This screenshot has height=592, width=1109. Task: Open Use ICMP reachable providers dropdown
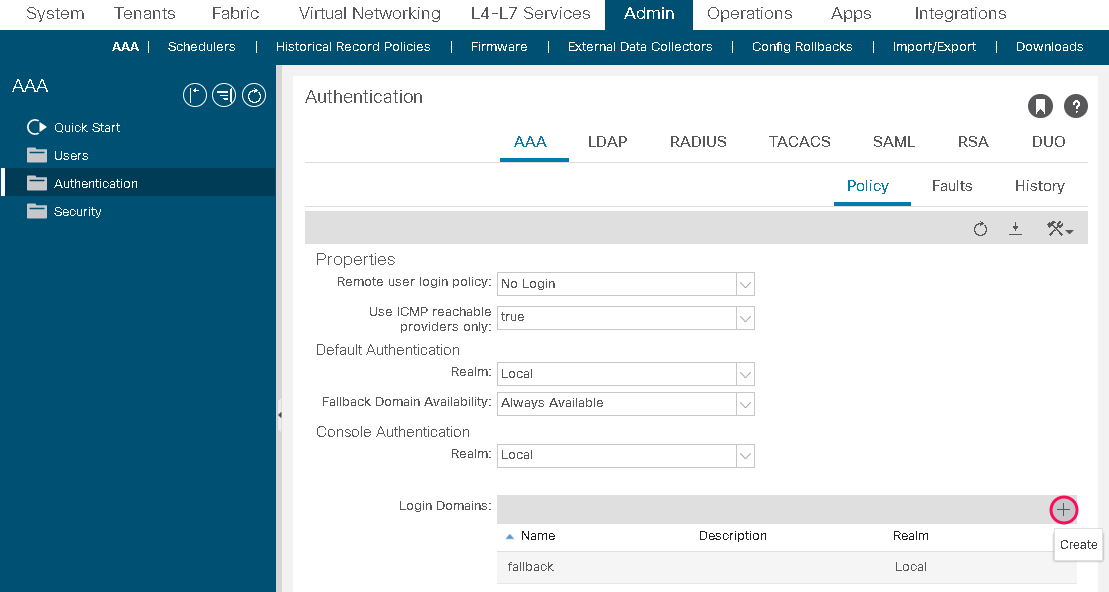tap(745, 318)
